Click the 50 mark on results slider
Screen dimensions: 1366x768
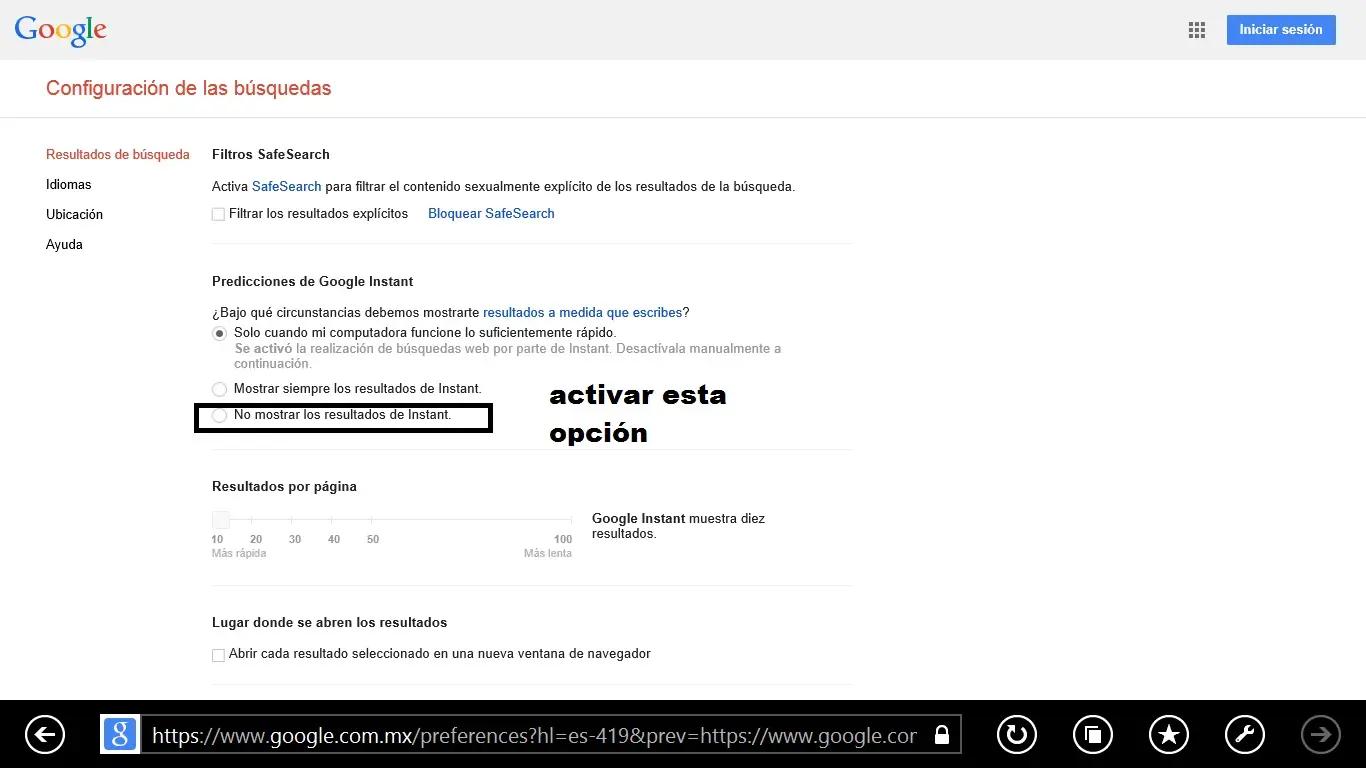(373, 539)
